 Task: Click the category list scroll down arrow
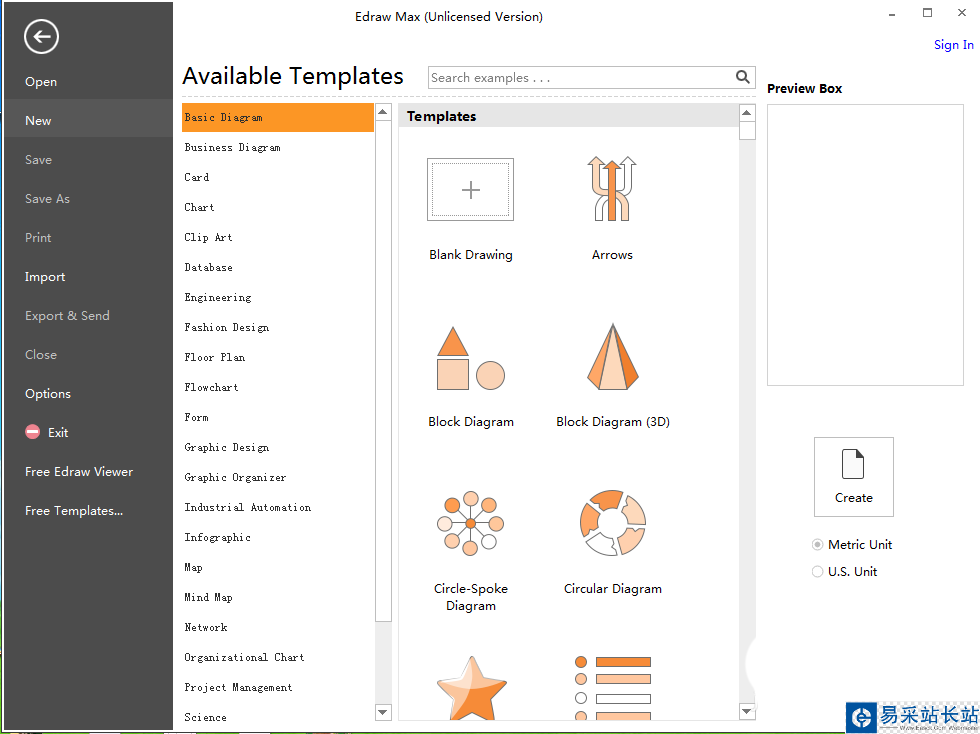click(x=383, y=711)
